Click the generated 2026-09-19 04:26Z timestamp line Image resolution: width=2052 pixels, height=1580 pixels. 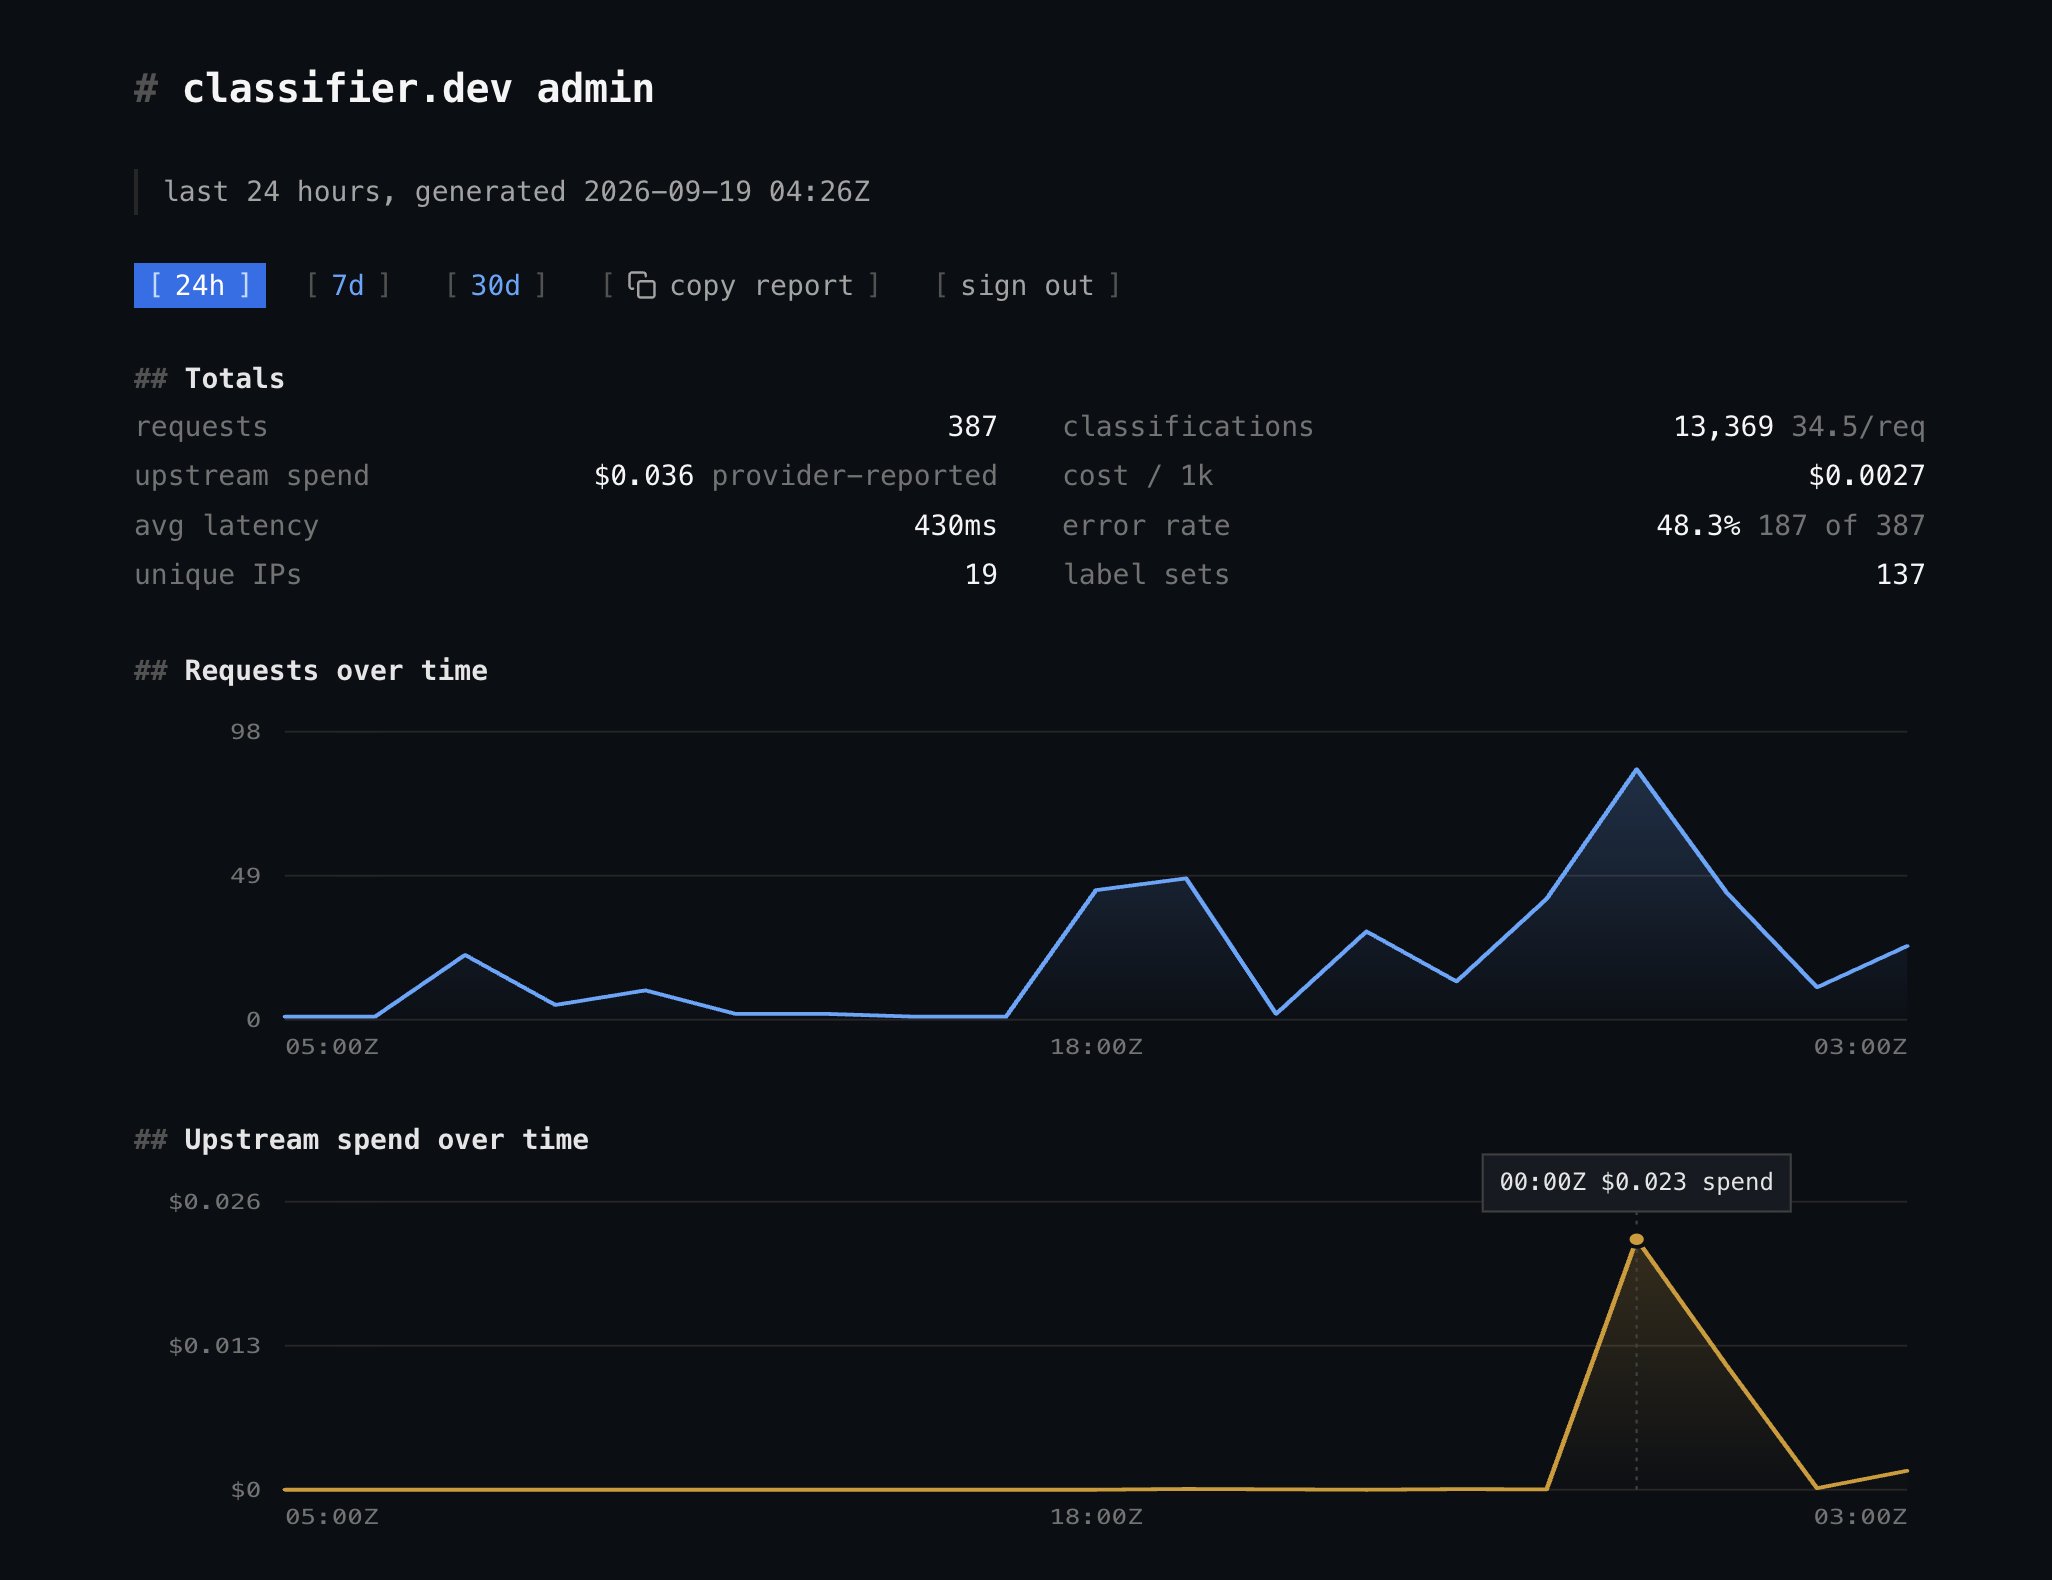[x=516, y=192]
